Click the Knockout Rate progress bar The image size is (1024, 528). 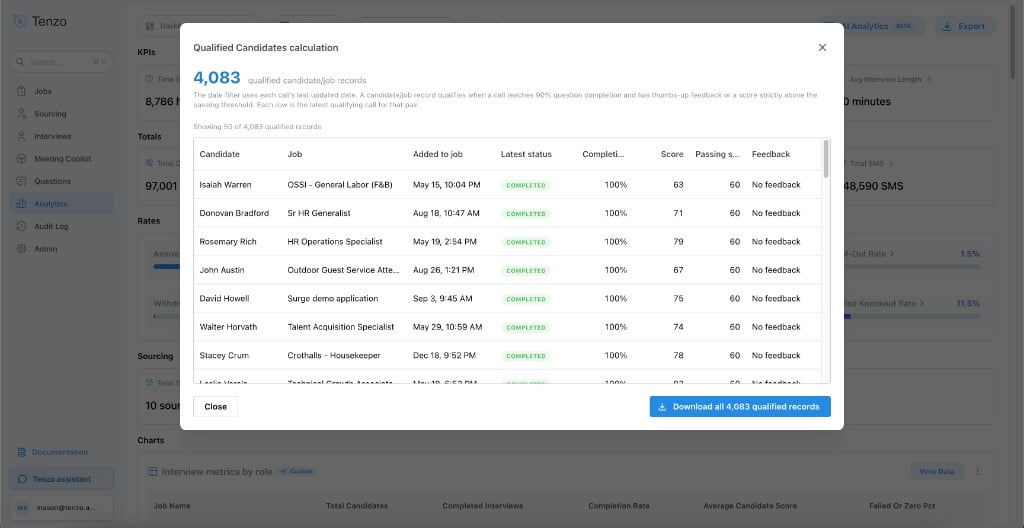(912, 316)
